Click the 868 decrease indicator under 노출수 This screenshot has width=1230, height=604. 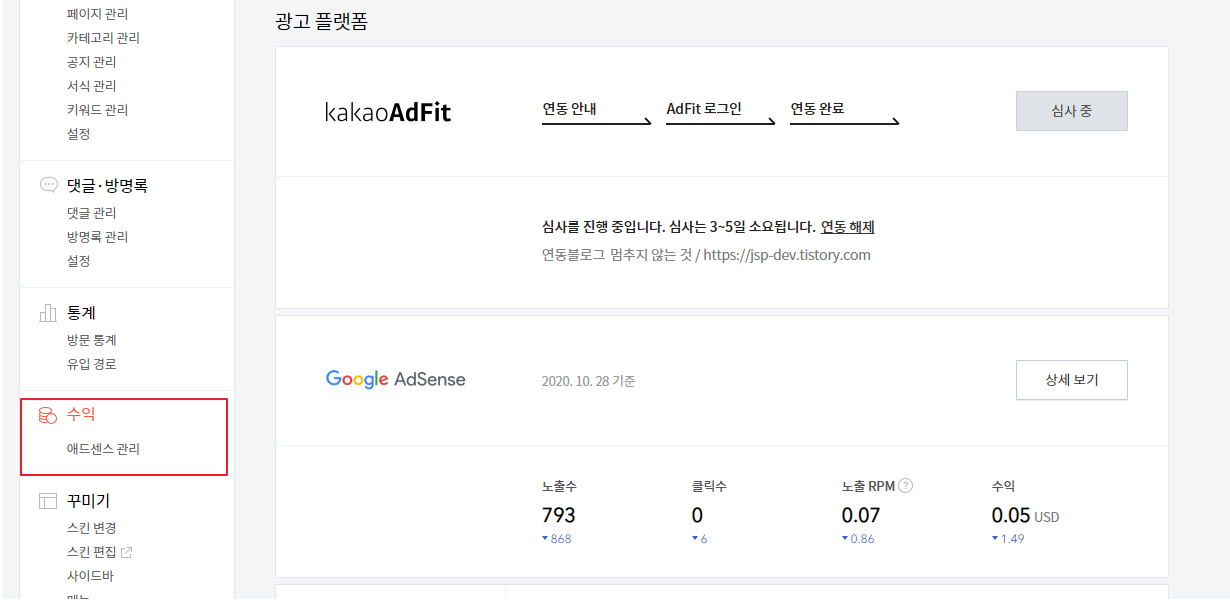[x=557, y=539]
